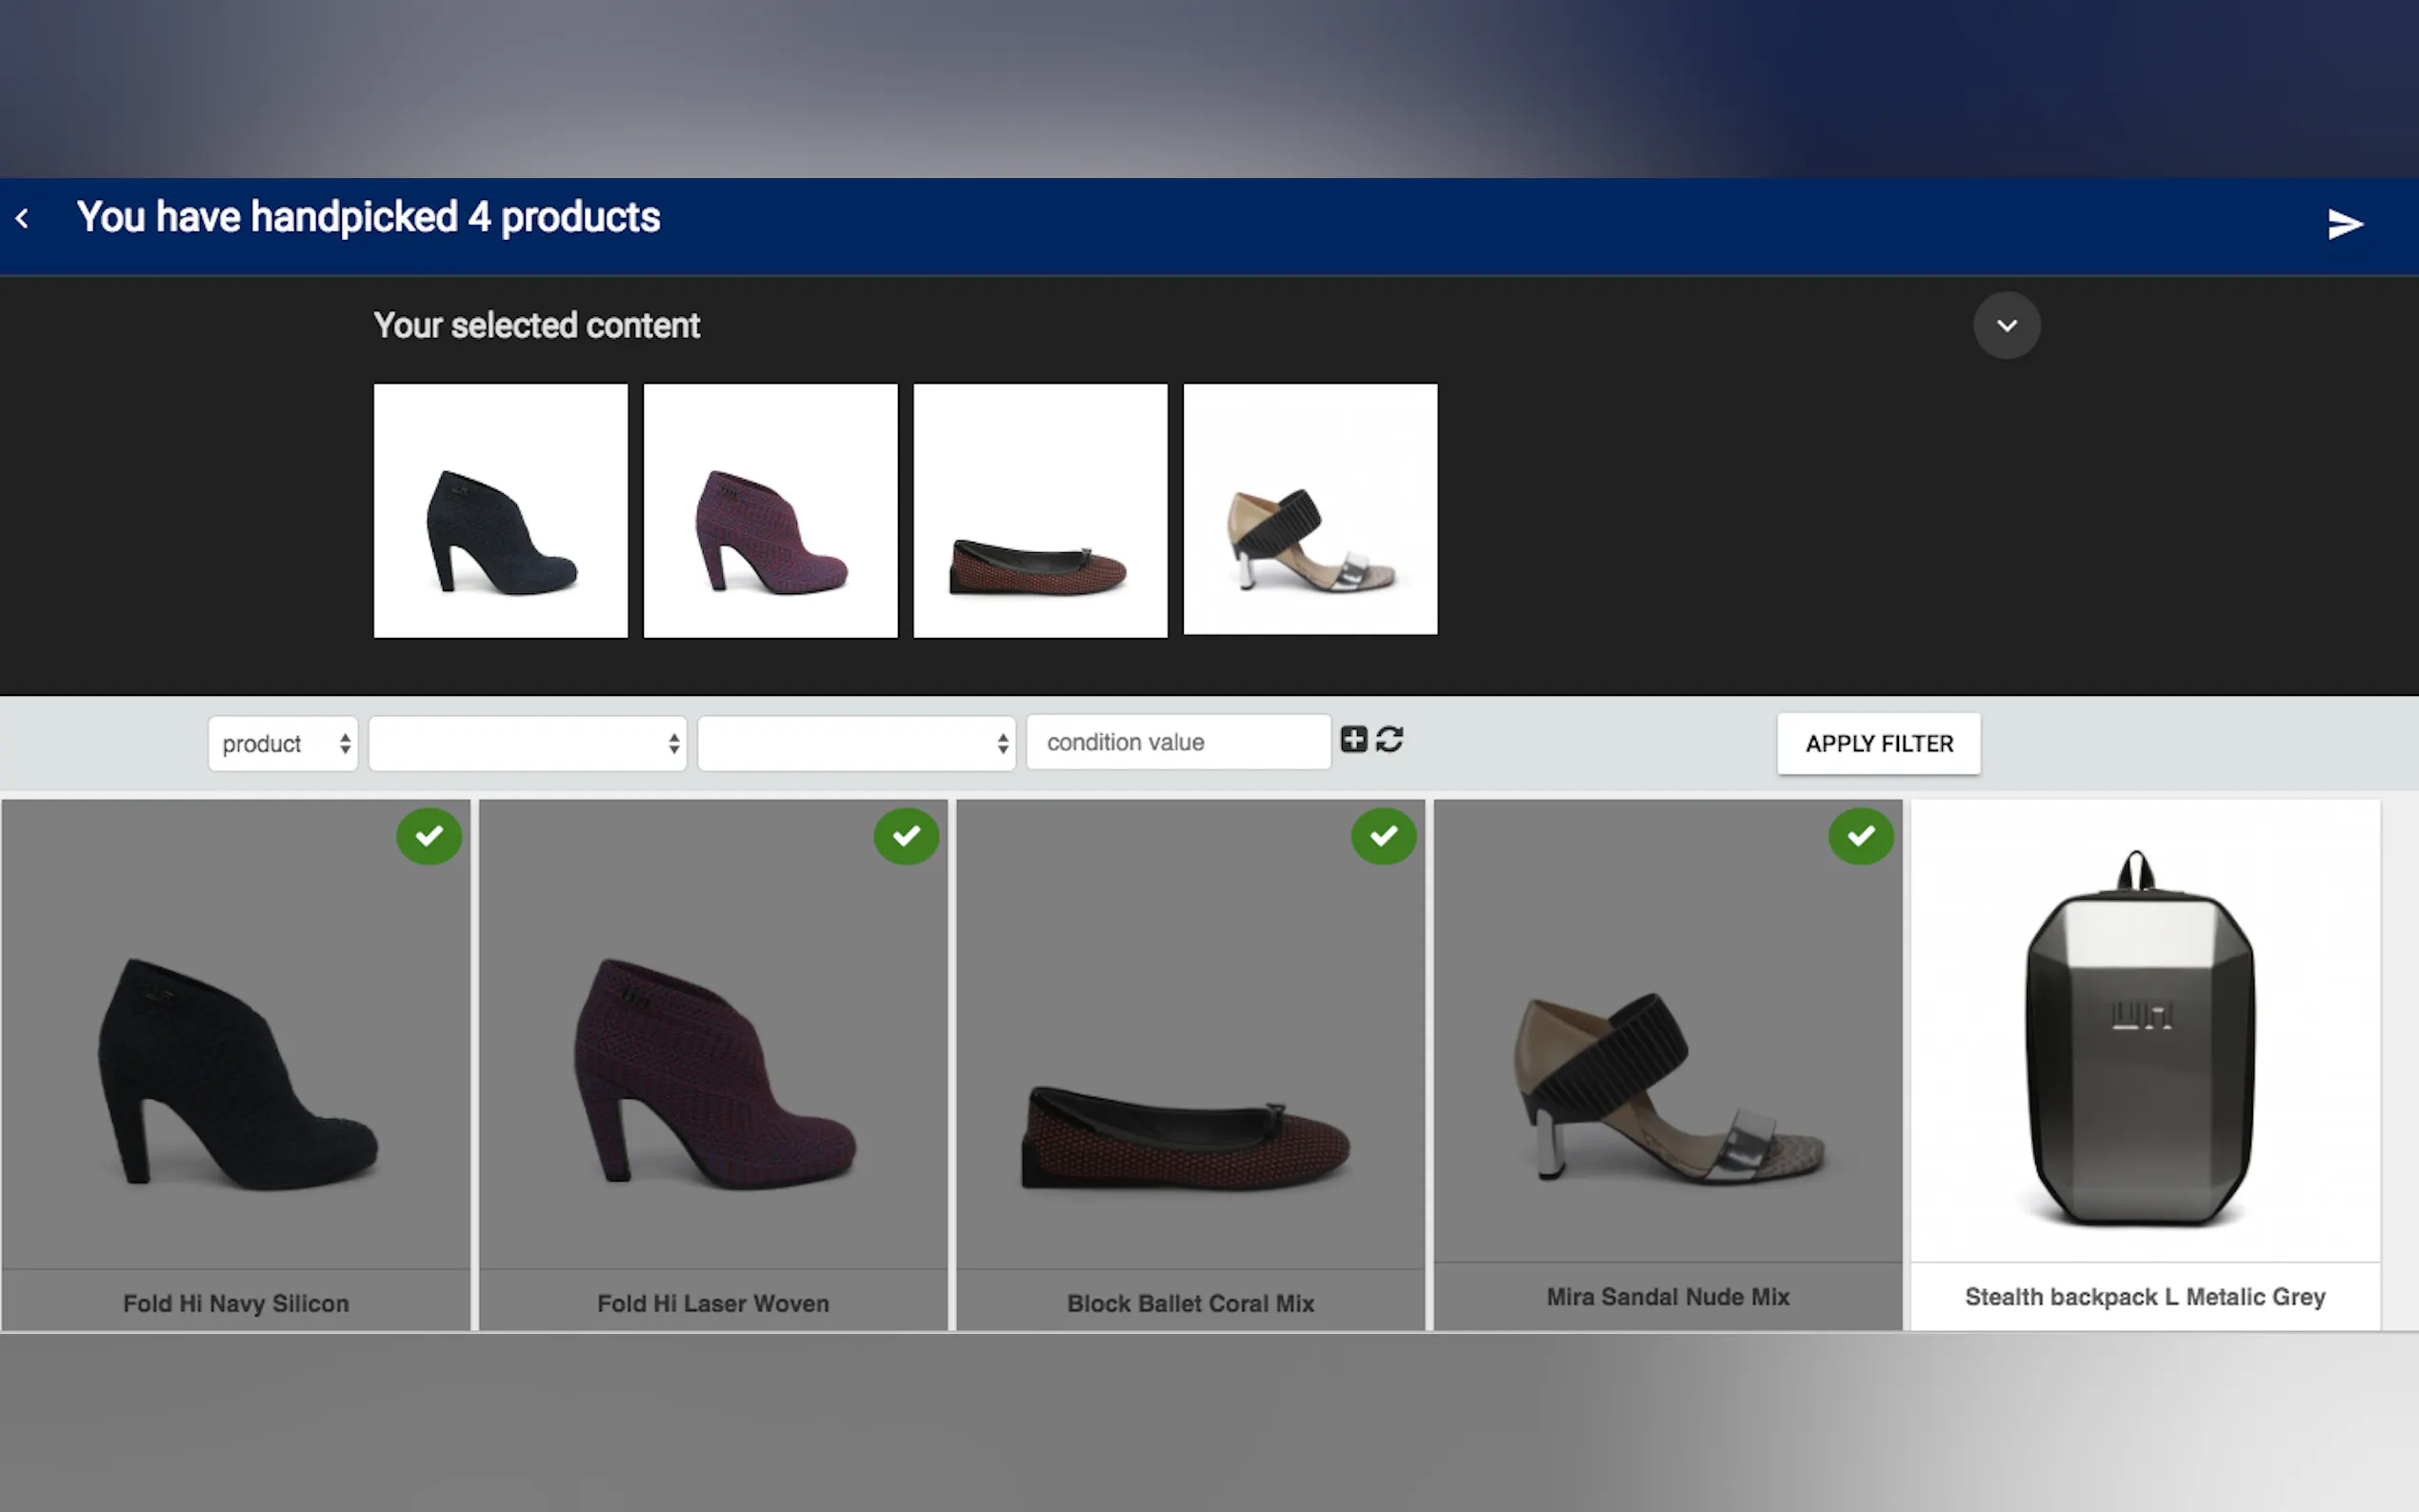Click purple boot thumbnail in selected content

pos(770,510)
